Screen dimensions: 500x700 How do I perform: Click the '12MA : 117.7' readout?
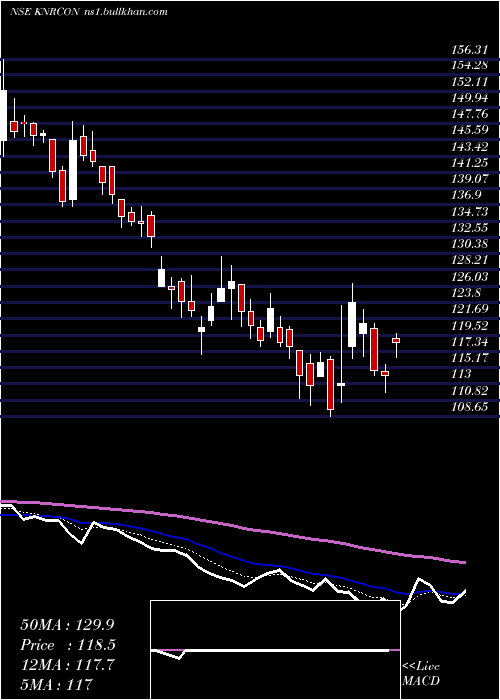[67, 665]
